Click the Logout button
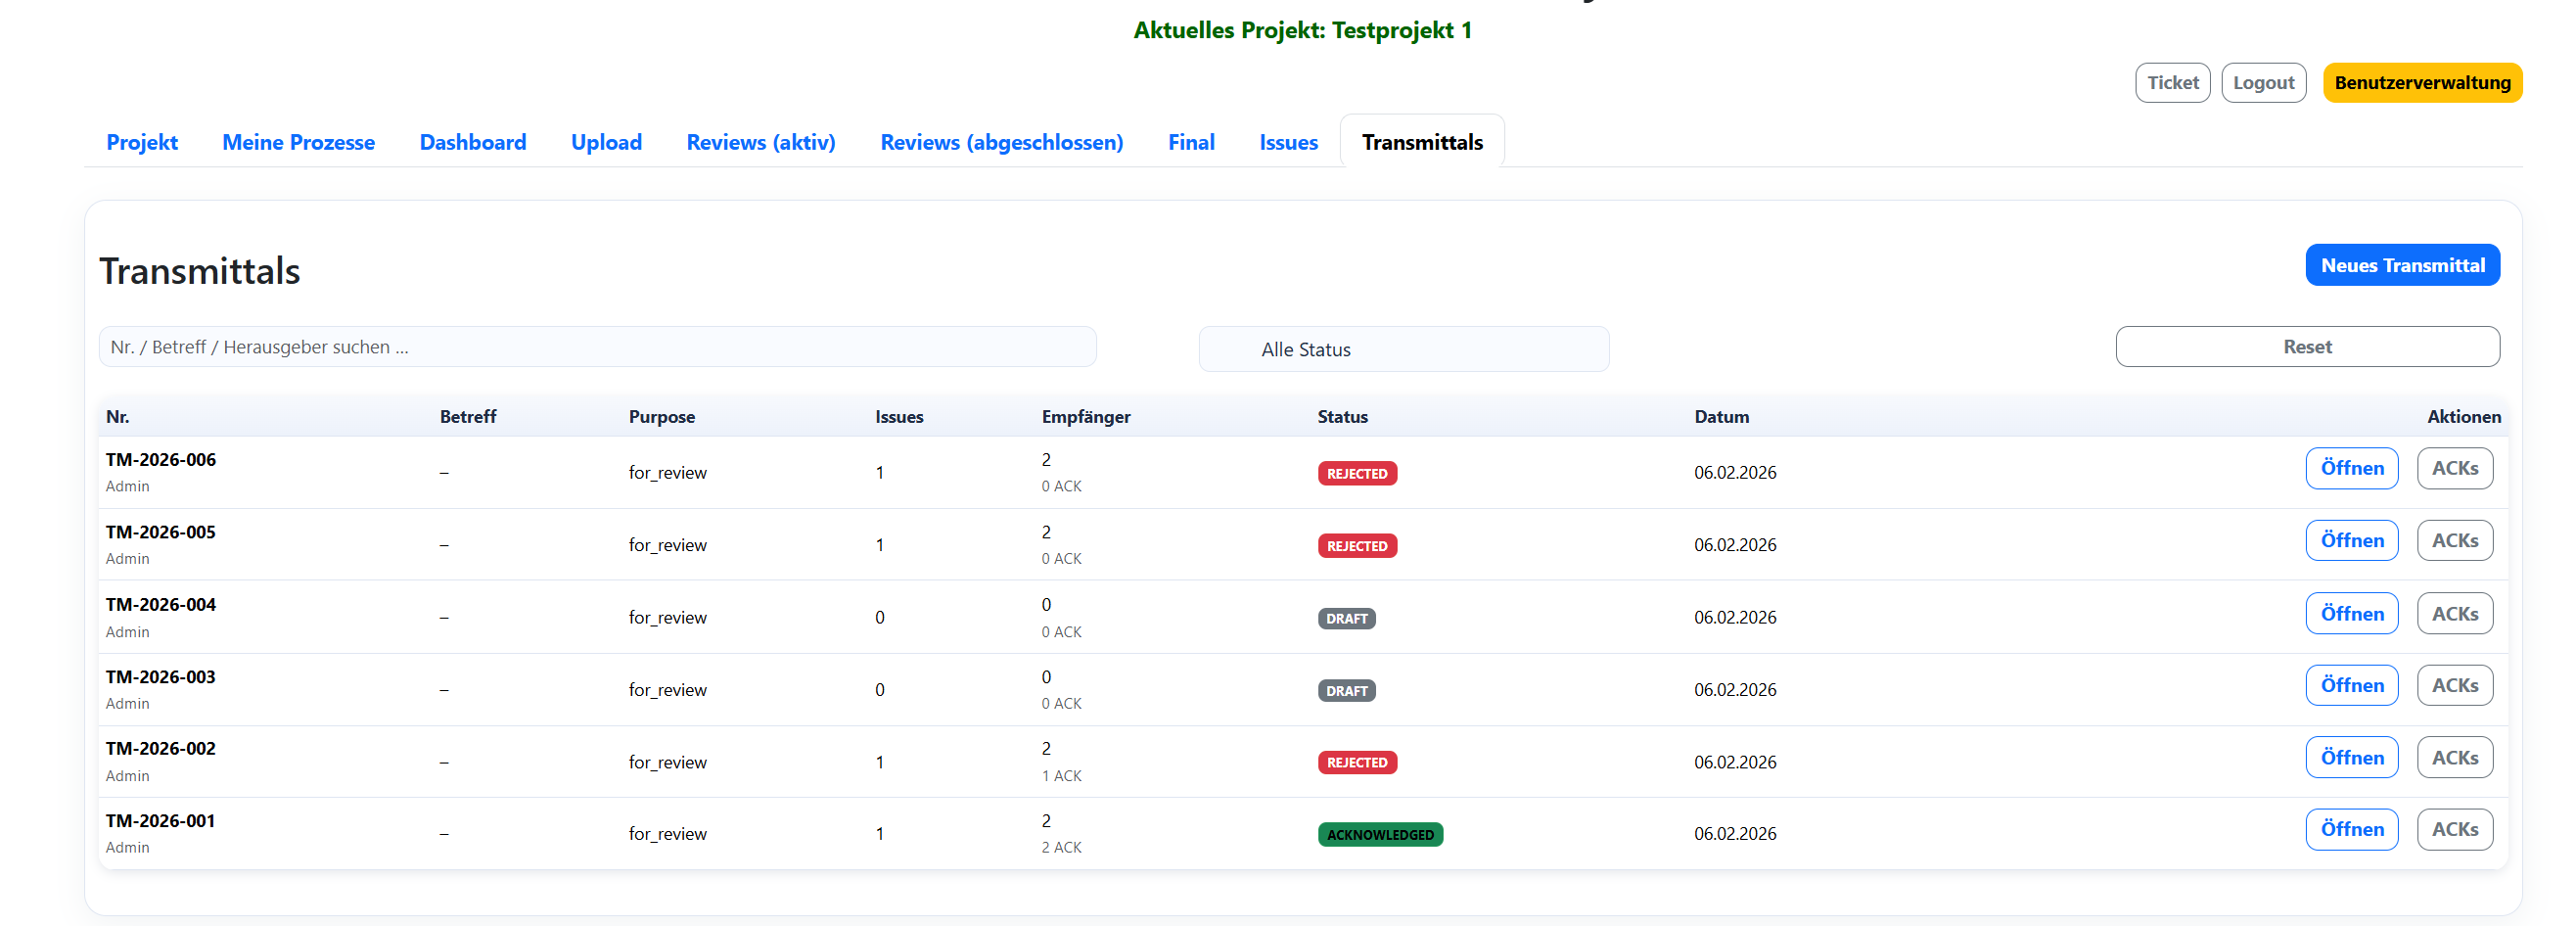Image resolution: width=2576 pixels, height=926 pixels. tap(2263, 83)
